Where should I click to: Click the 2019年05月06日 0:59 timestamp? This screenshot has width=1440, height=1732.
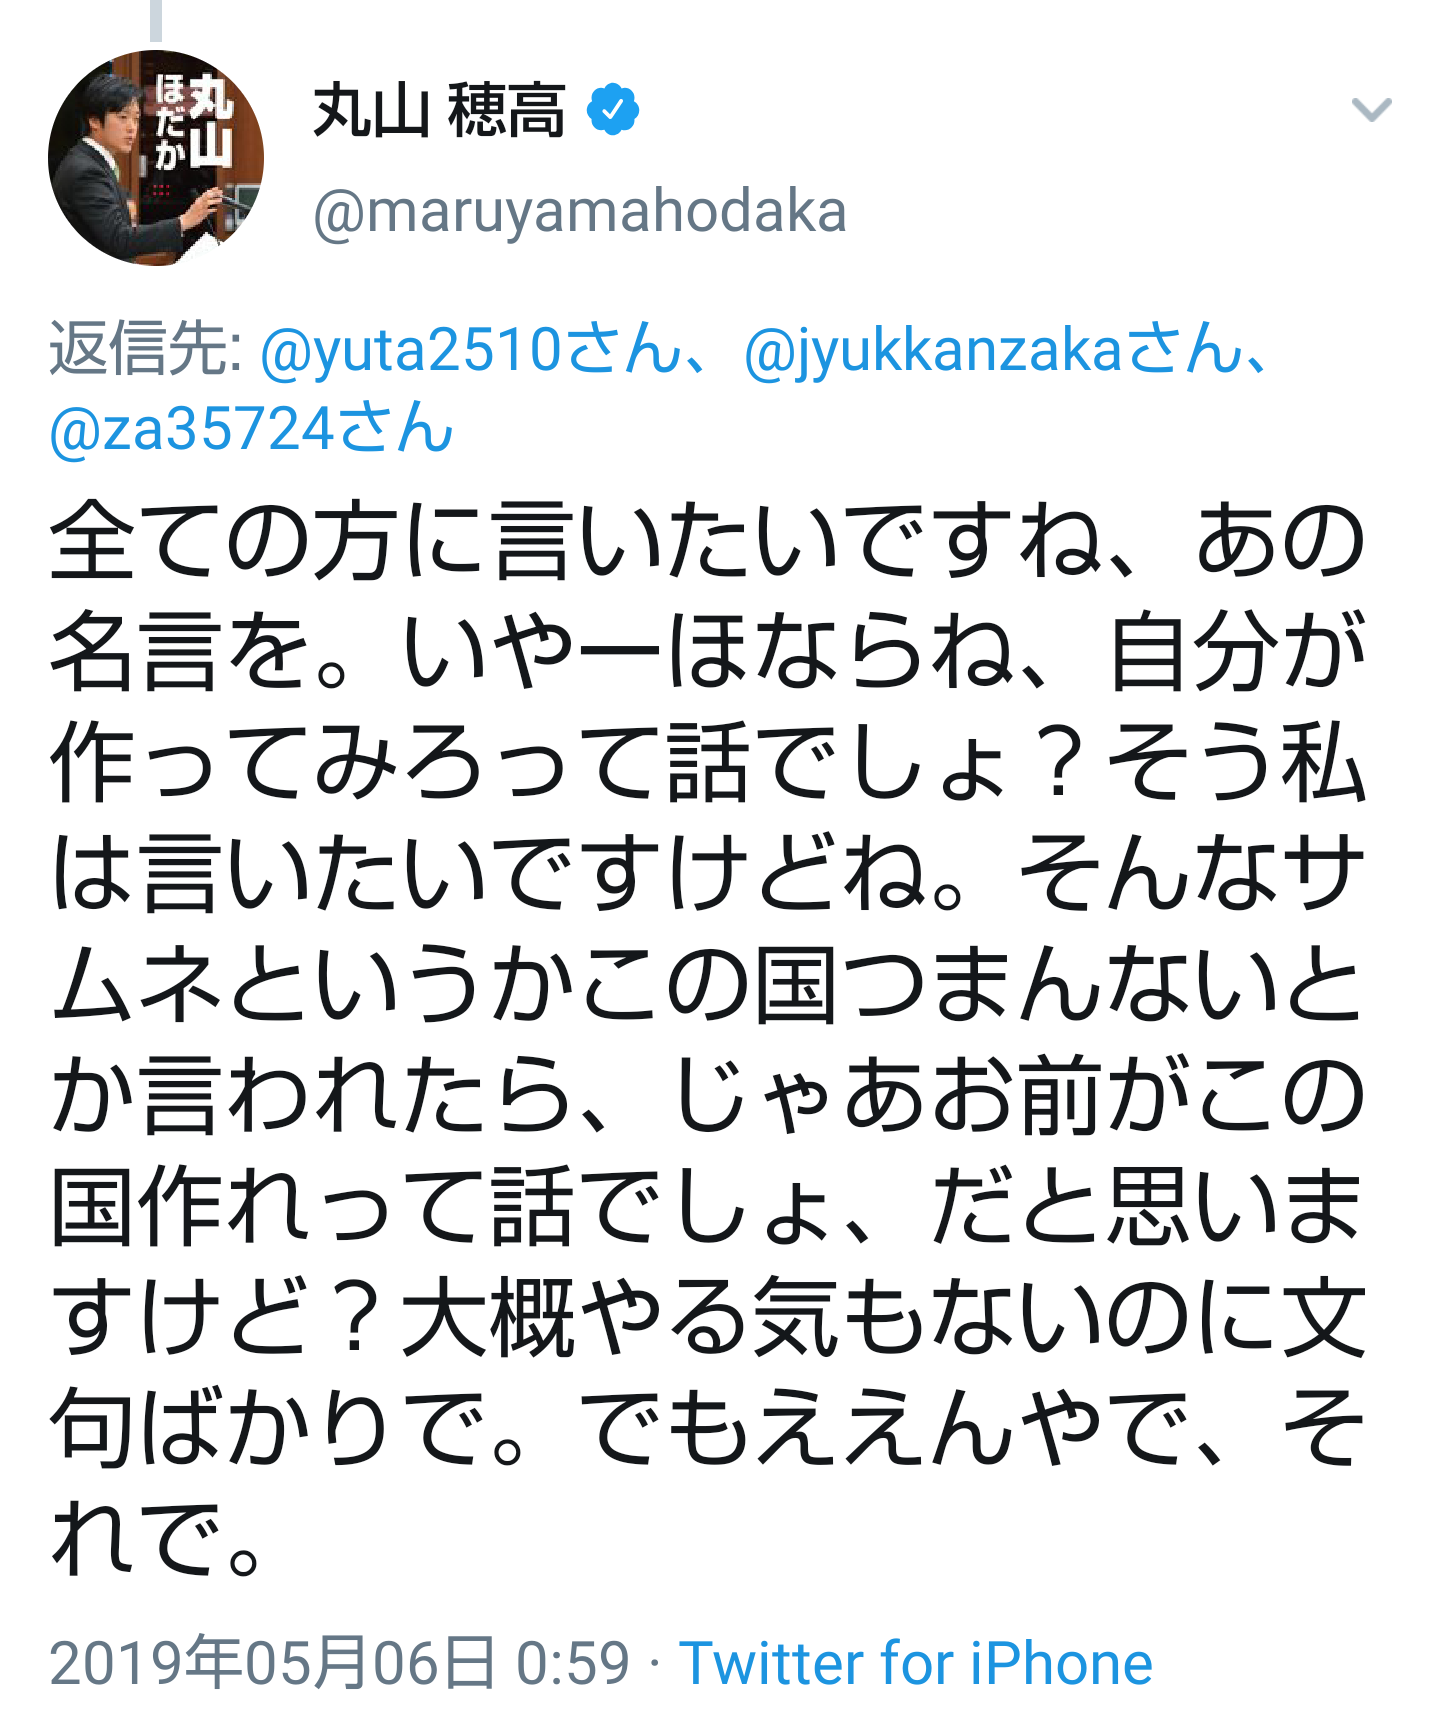click(339, 1663)
